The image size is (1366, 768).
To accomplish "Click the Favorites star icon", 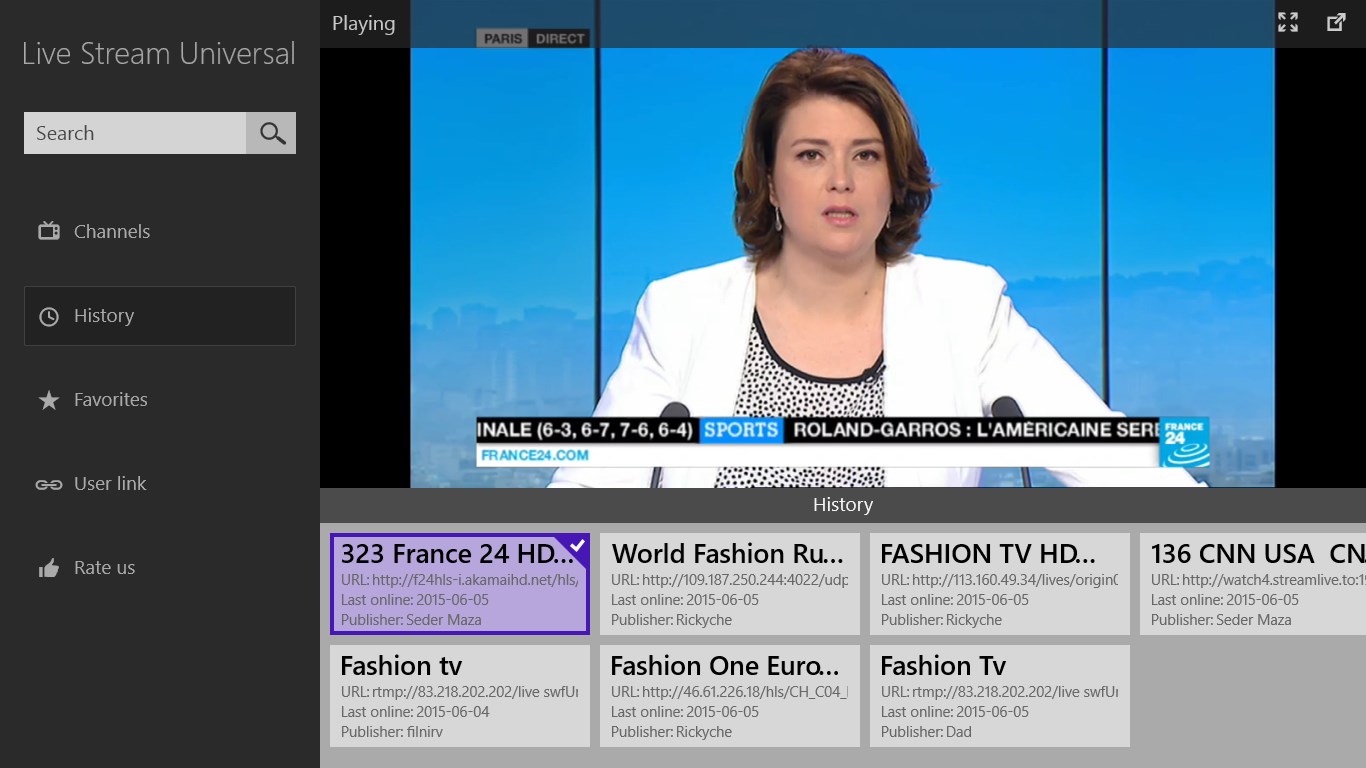I will pyautogui.click(x=49, y=400).
